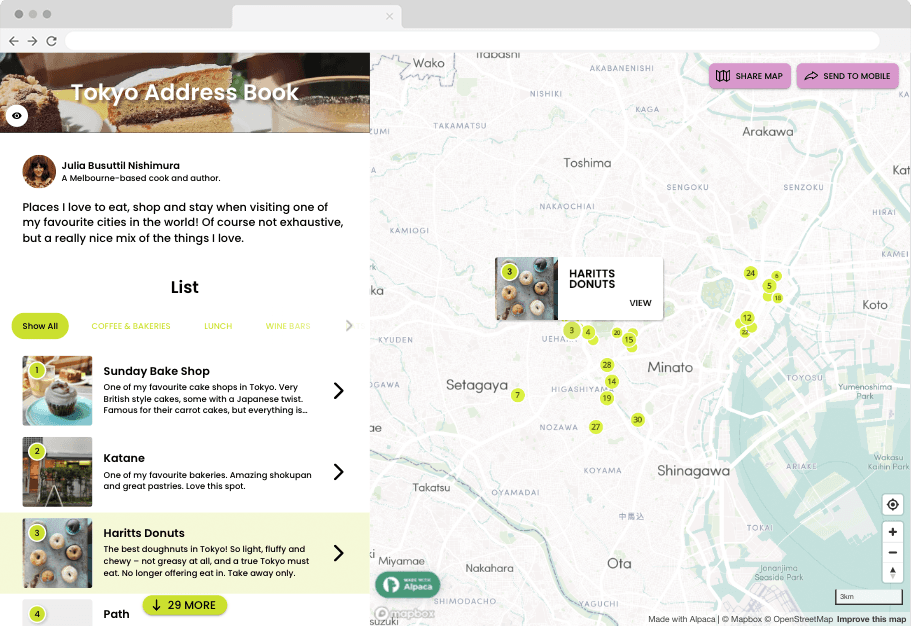Click map marker number 15
This screenshot has width=911, height=626.
tap(629, 339)
